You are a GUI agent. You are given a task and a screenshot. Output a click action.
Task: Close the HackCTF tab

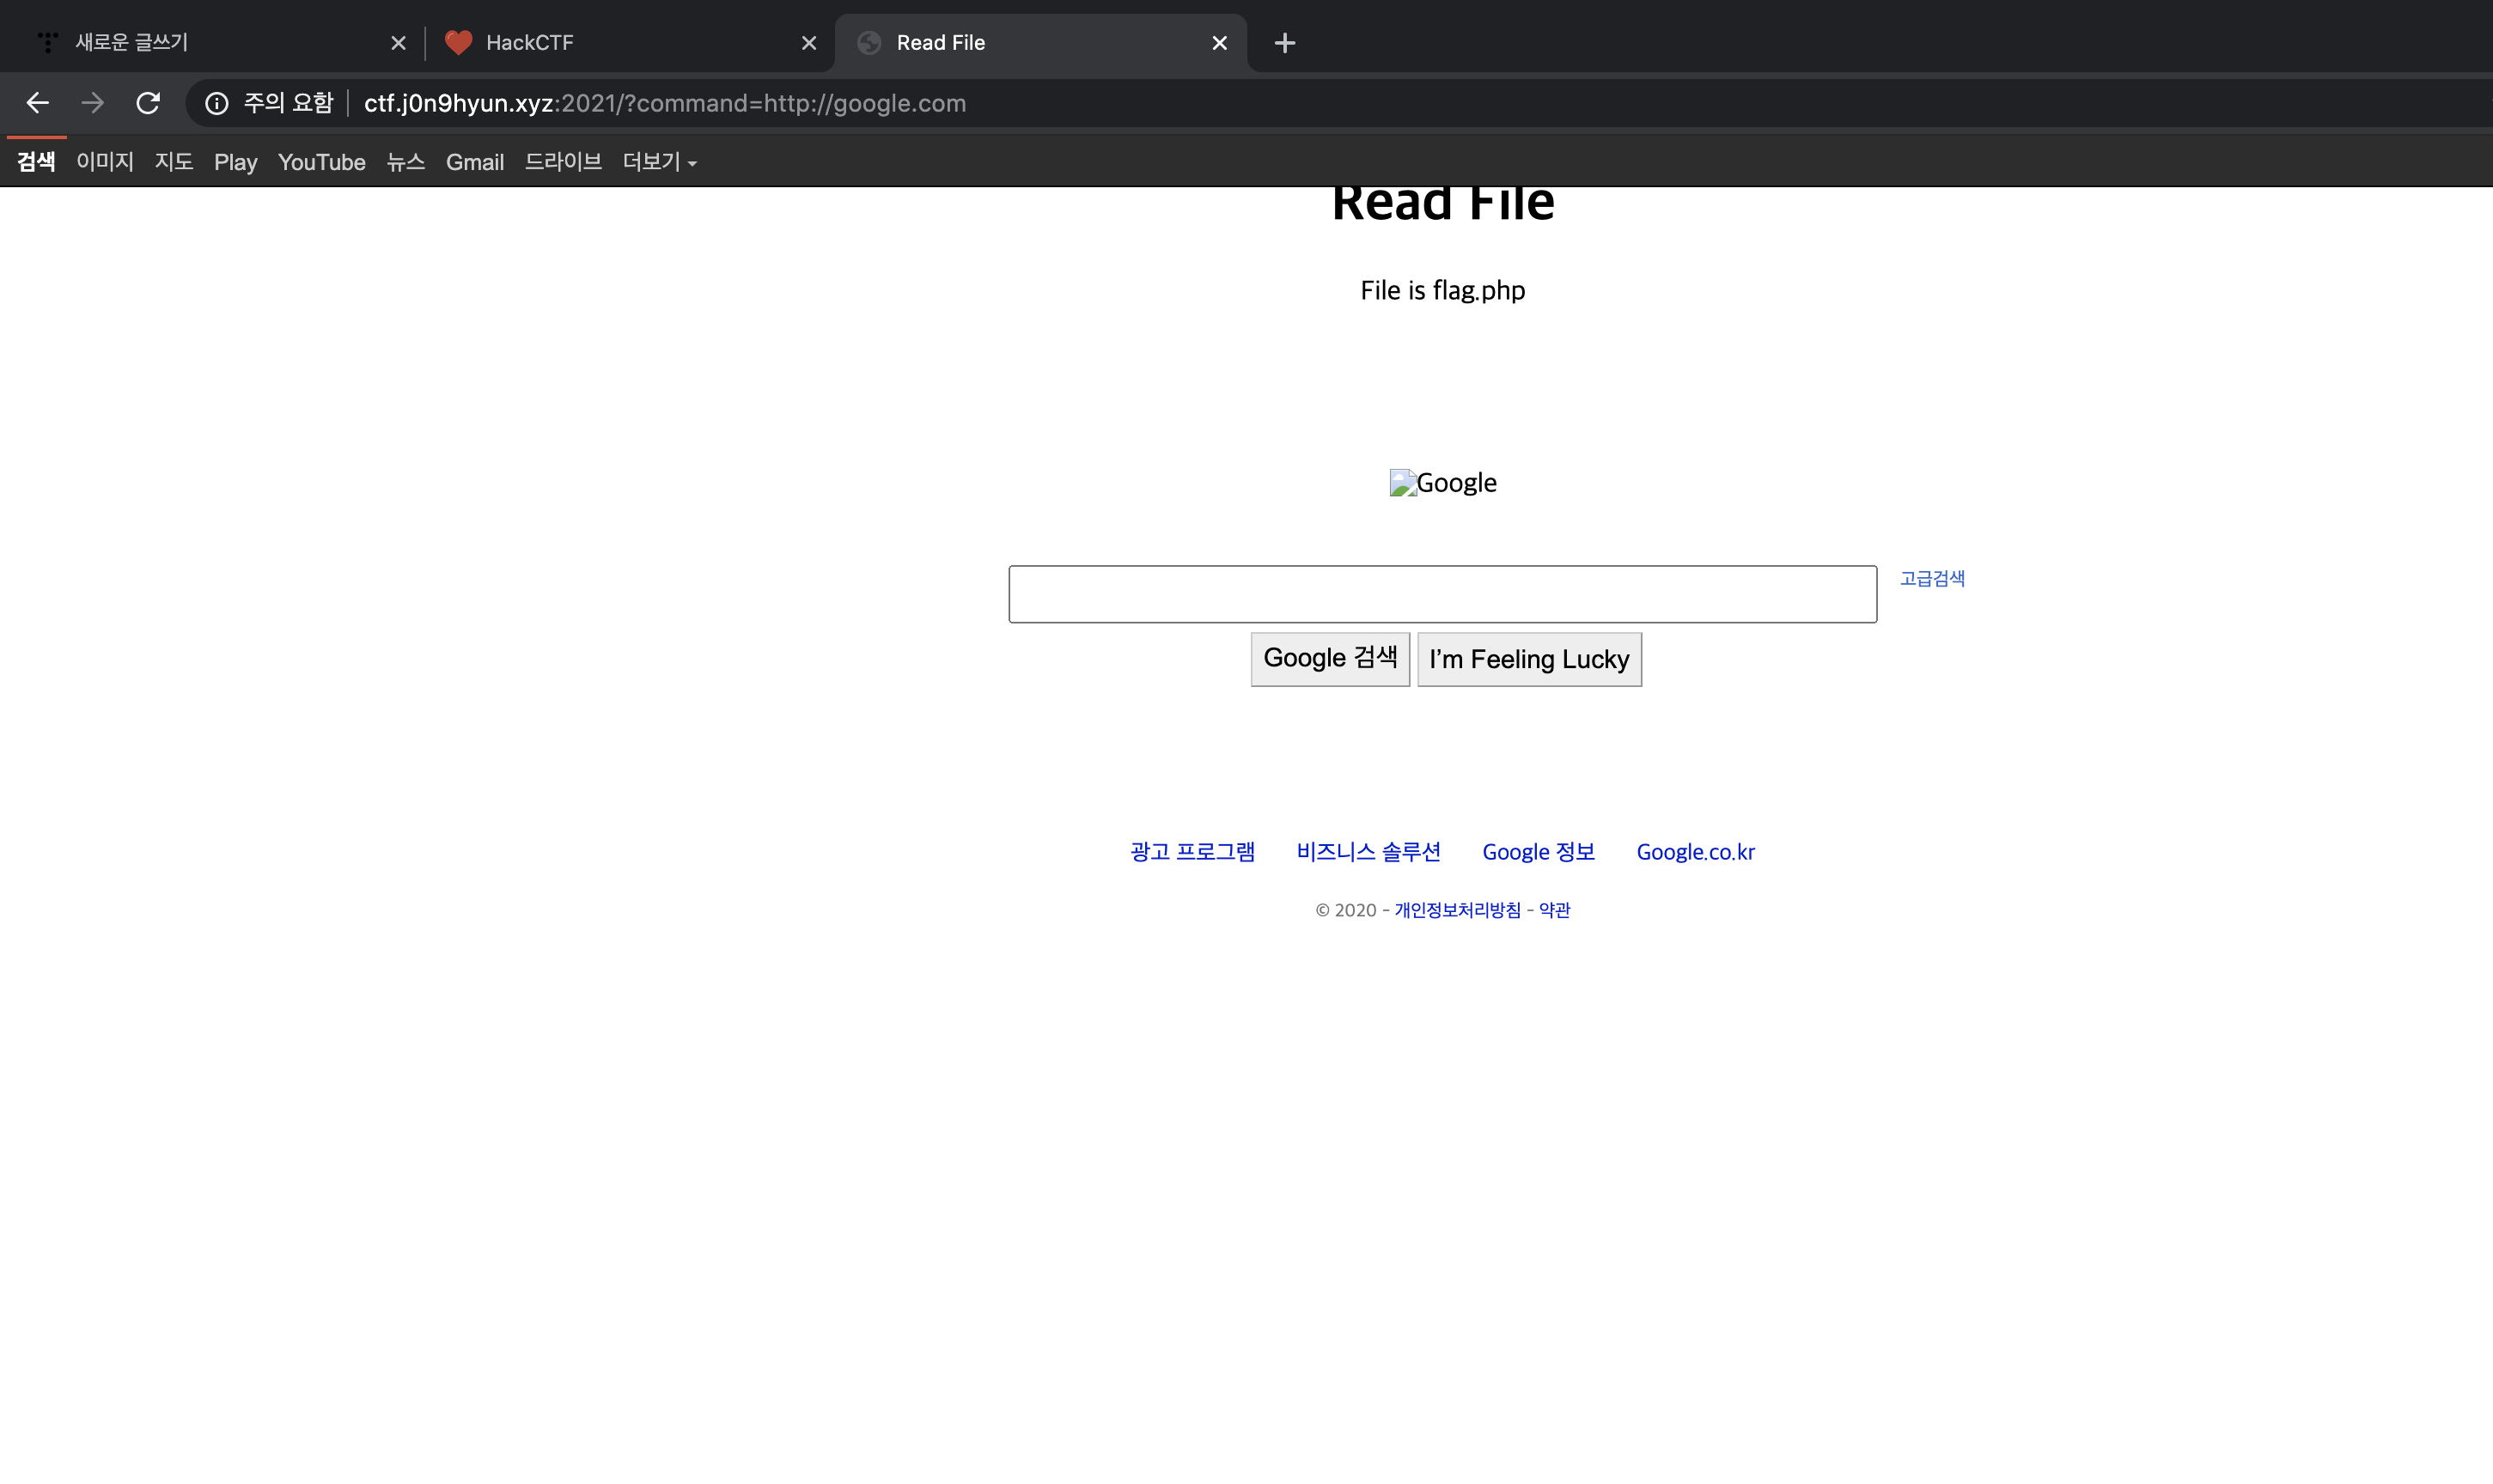[809, 43]
